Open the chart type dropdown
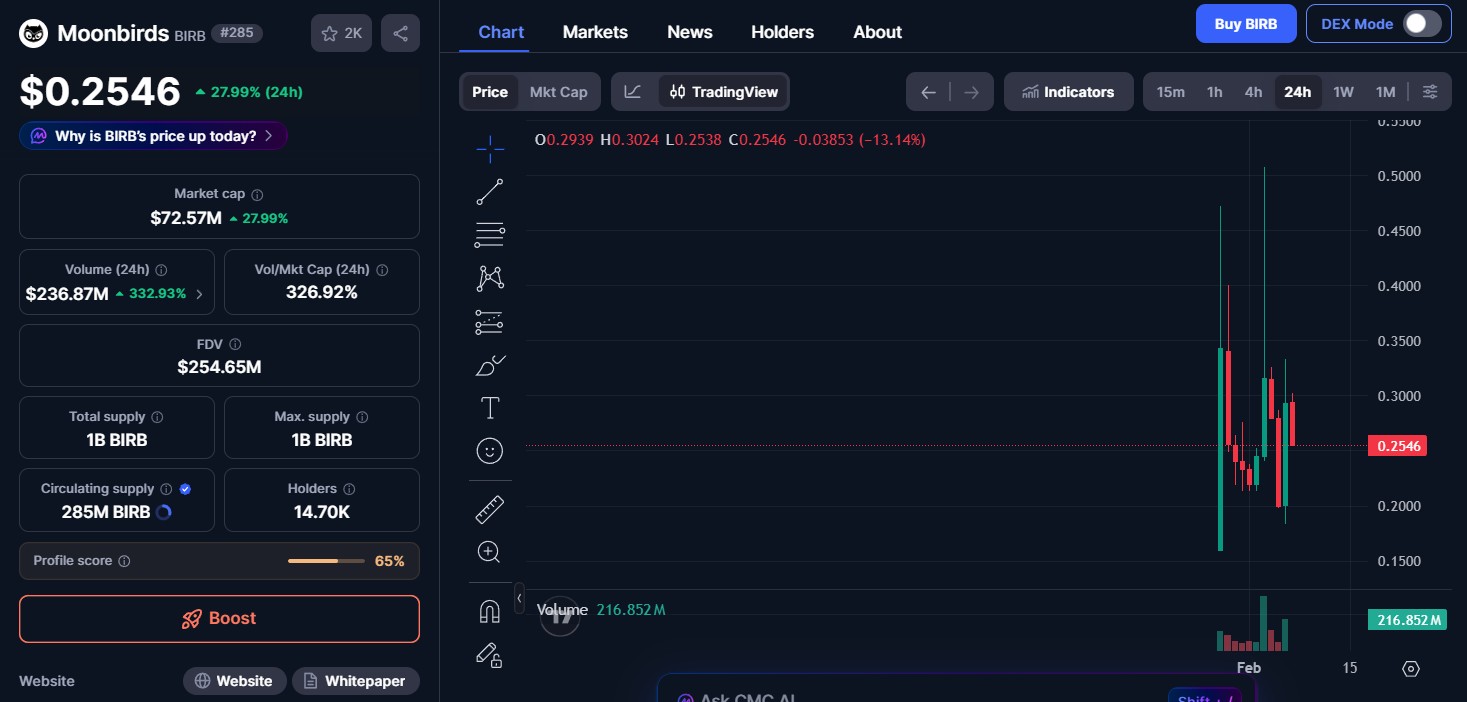The width and height of the screenshot is (1467, 702). (x=632, y=91)
